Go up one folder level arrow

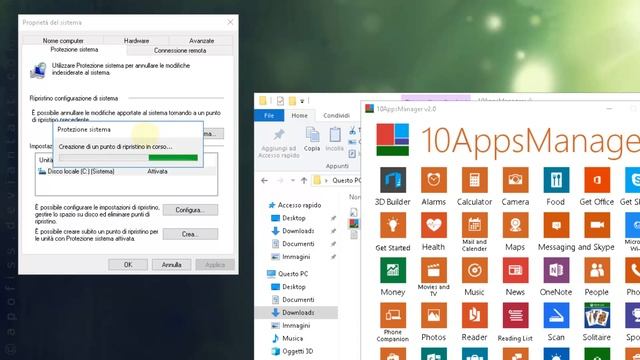click(304, 180)
